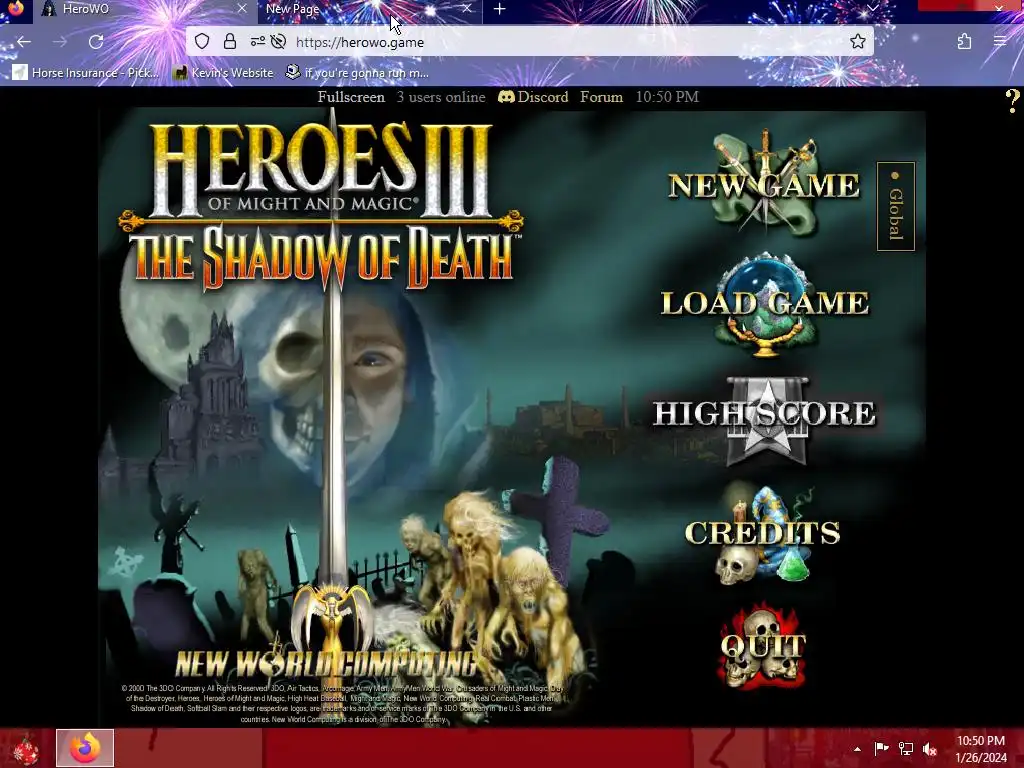Go forward one page
The width and height of the screenshot is (1024, 768).
(60, 42)
